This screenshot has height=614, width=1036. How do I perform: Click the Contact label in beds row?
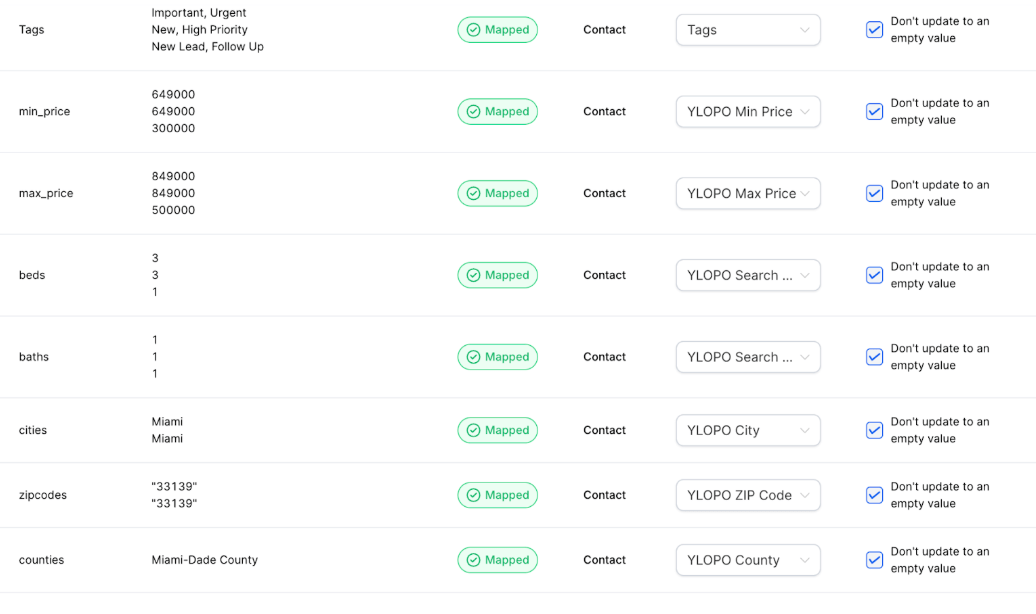coord(604,275)
